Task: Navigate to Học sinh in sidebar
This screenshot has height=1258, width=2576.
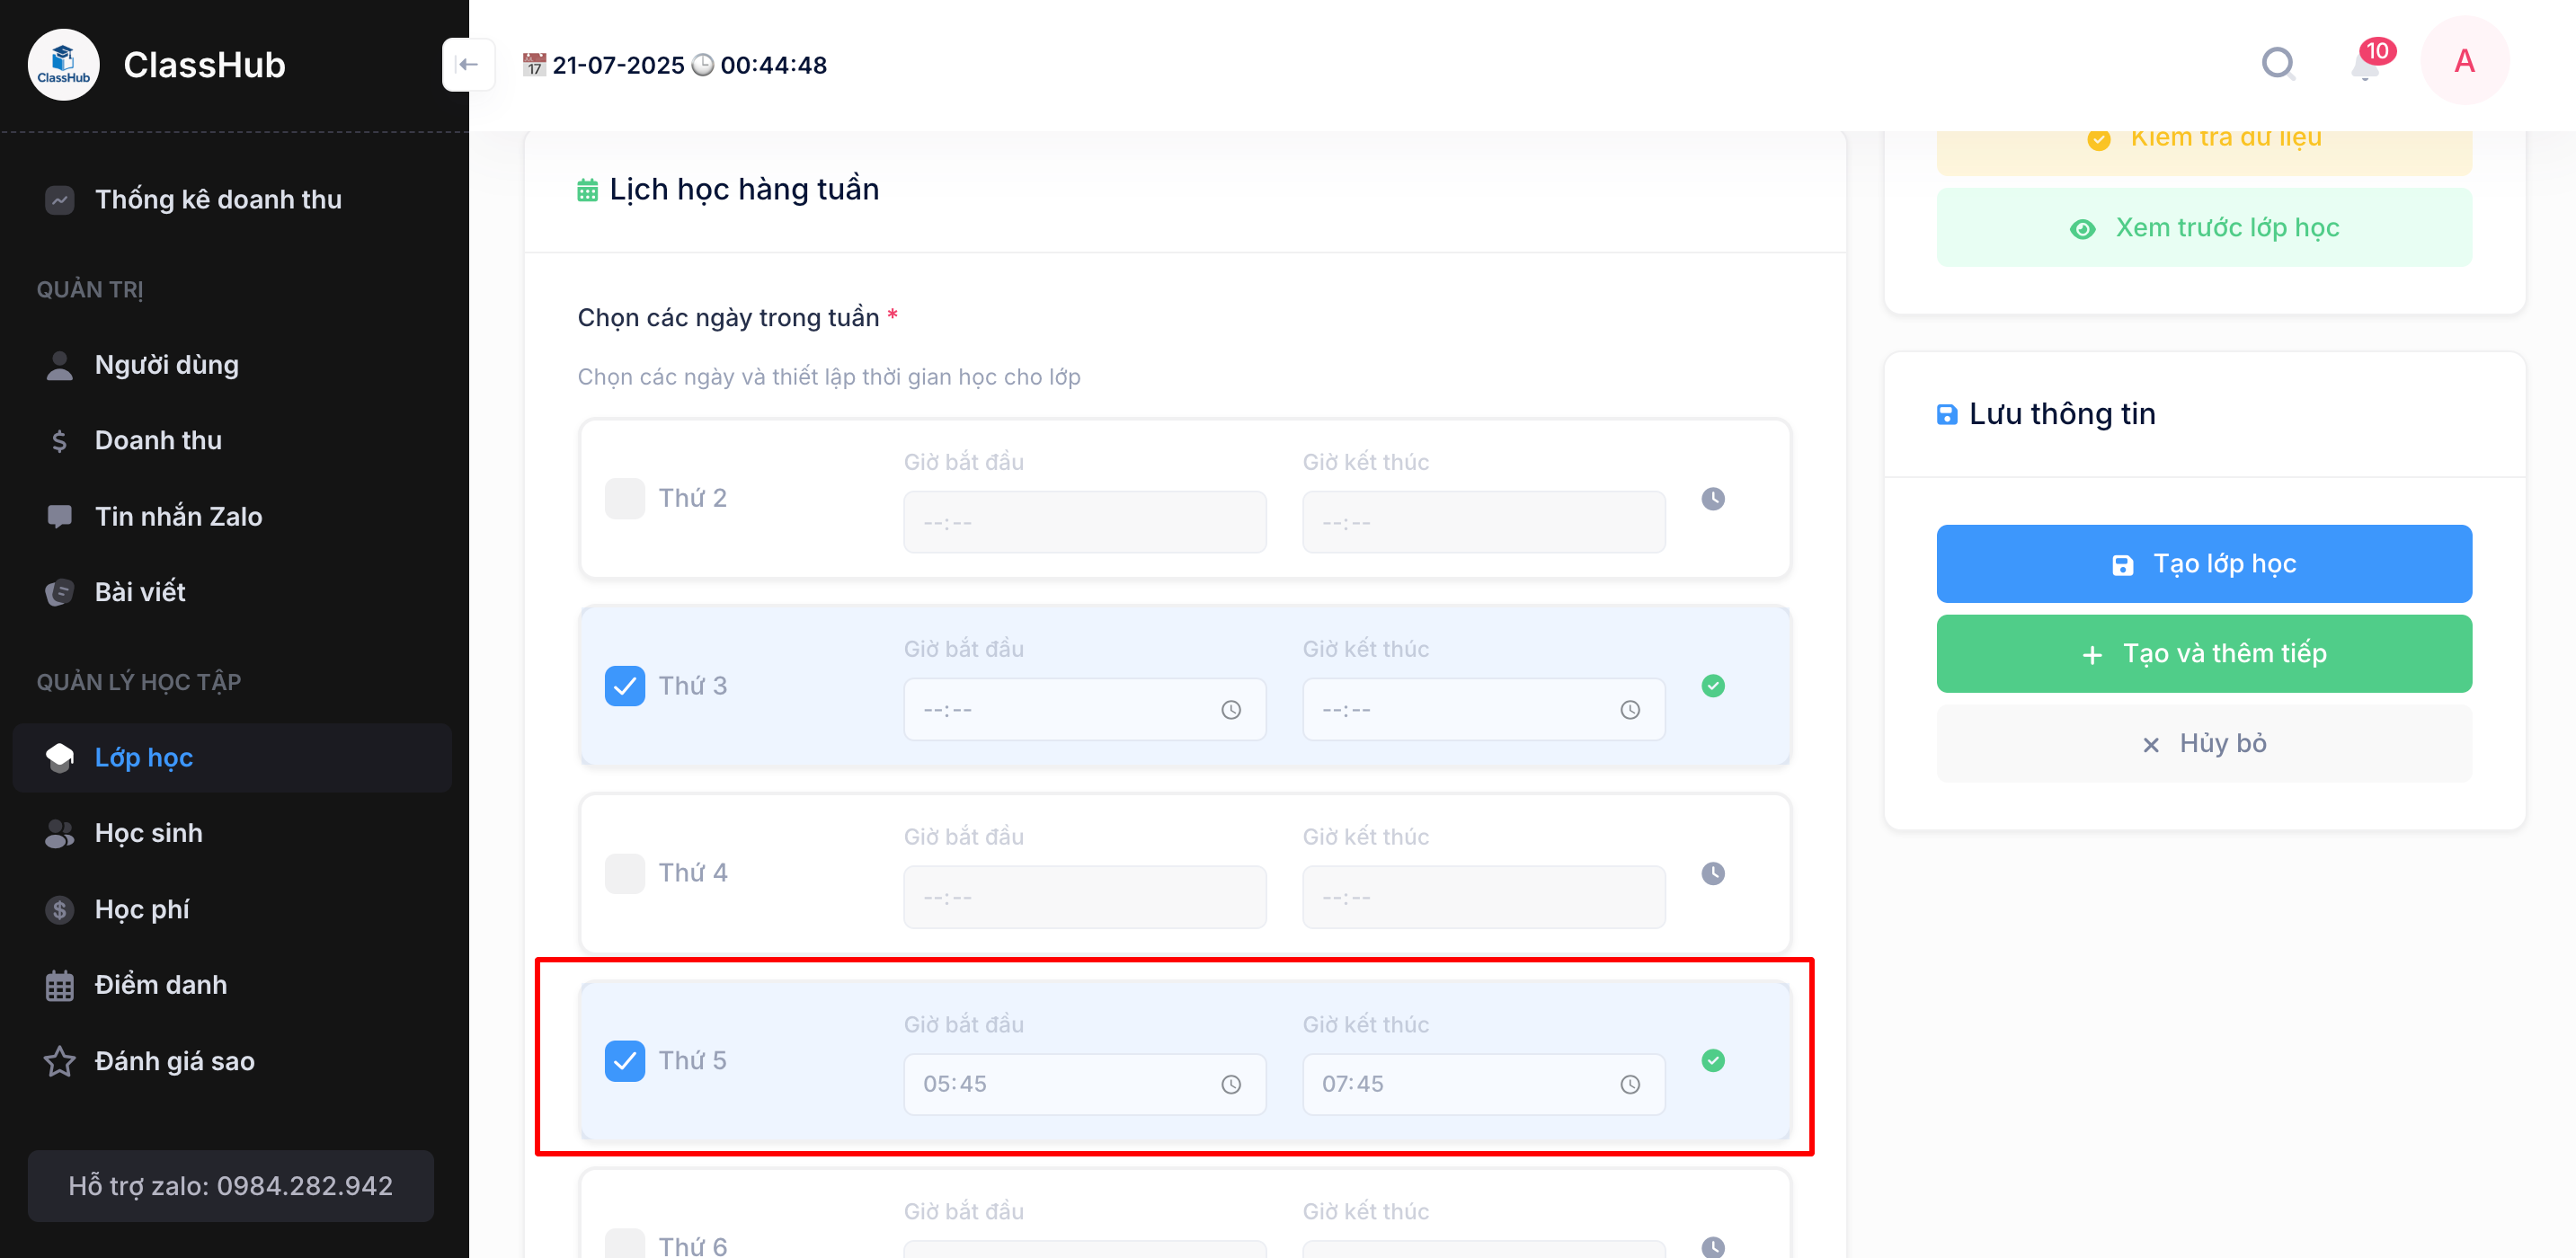Action: [x=232, y=833]
